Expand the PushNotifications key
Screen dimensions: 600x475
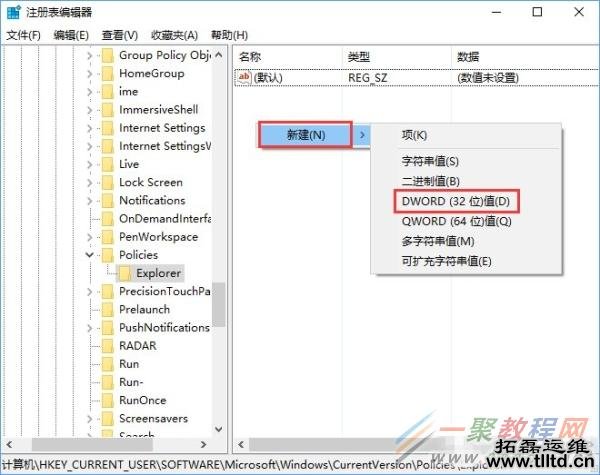point(90,328)
